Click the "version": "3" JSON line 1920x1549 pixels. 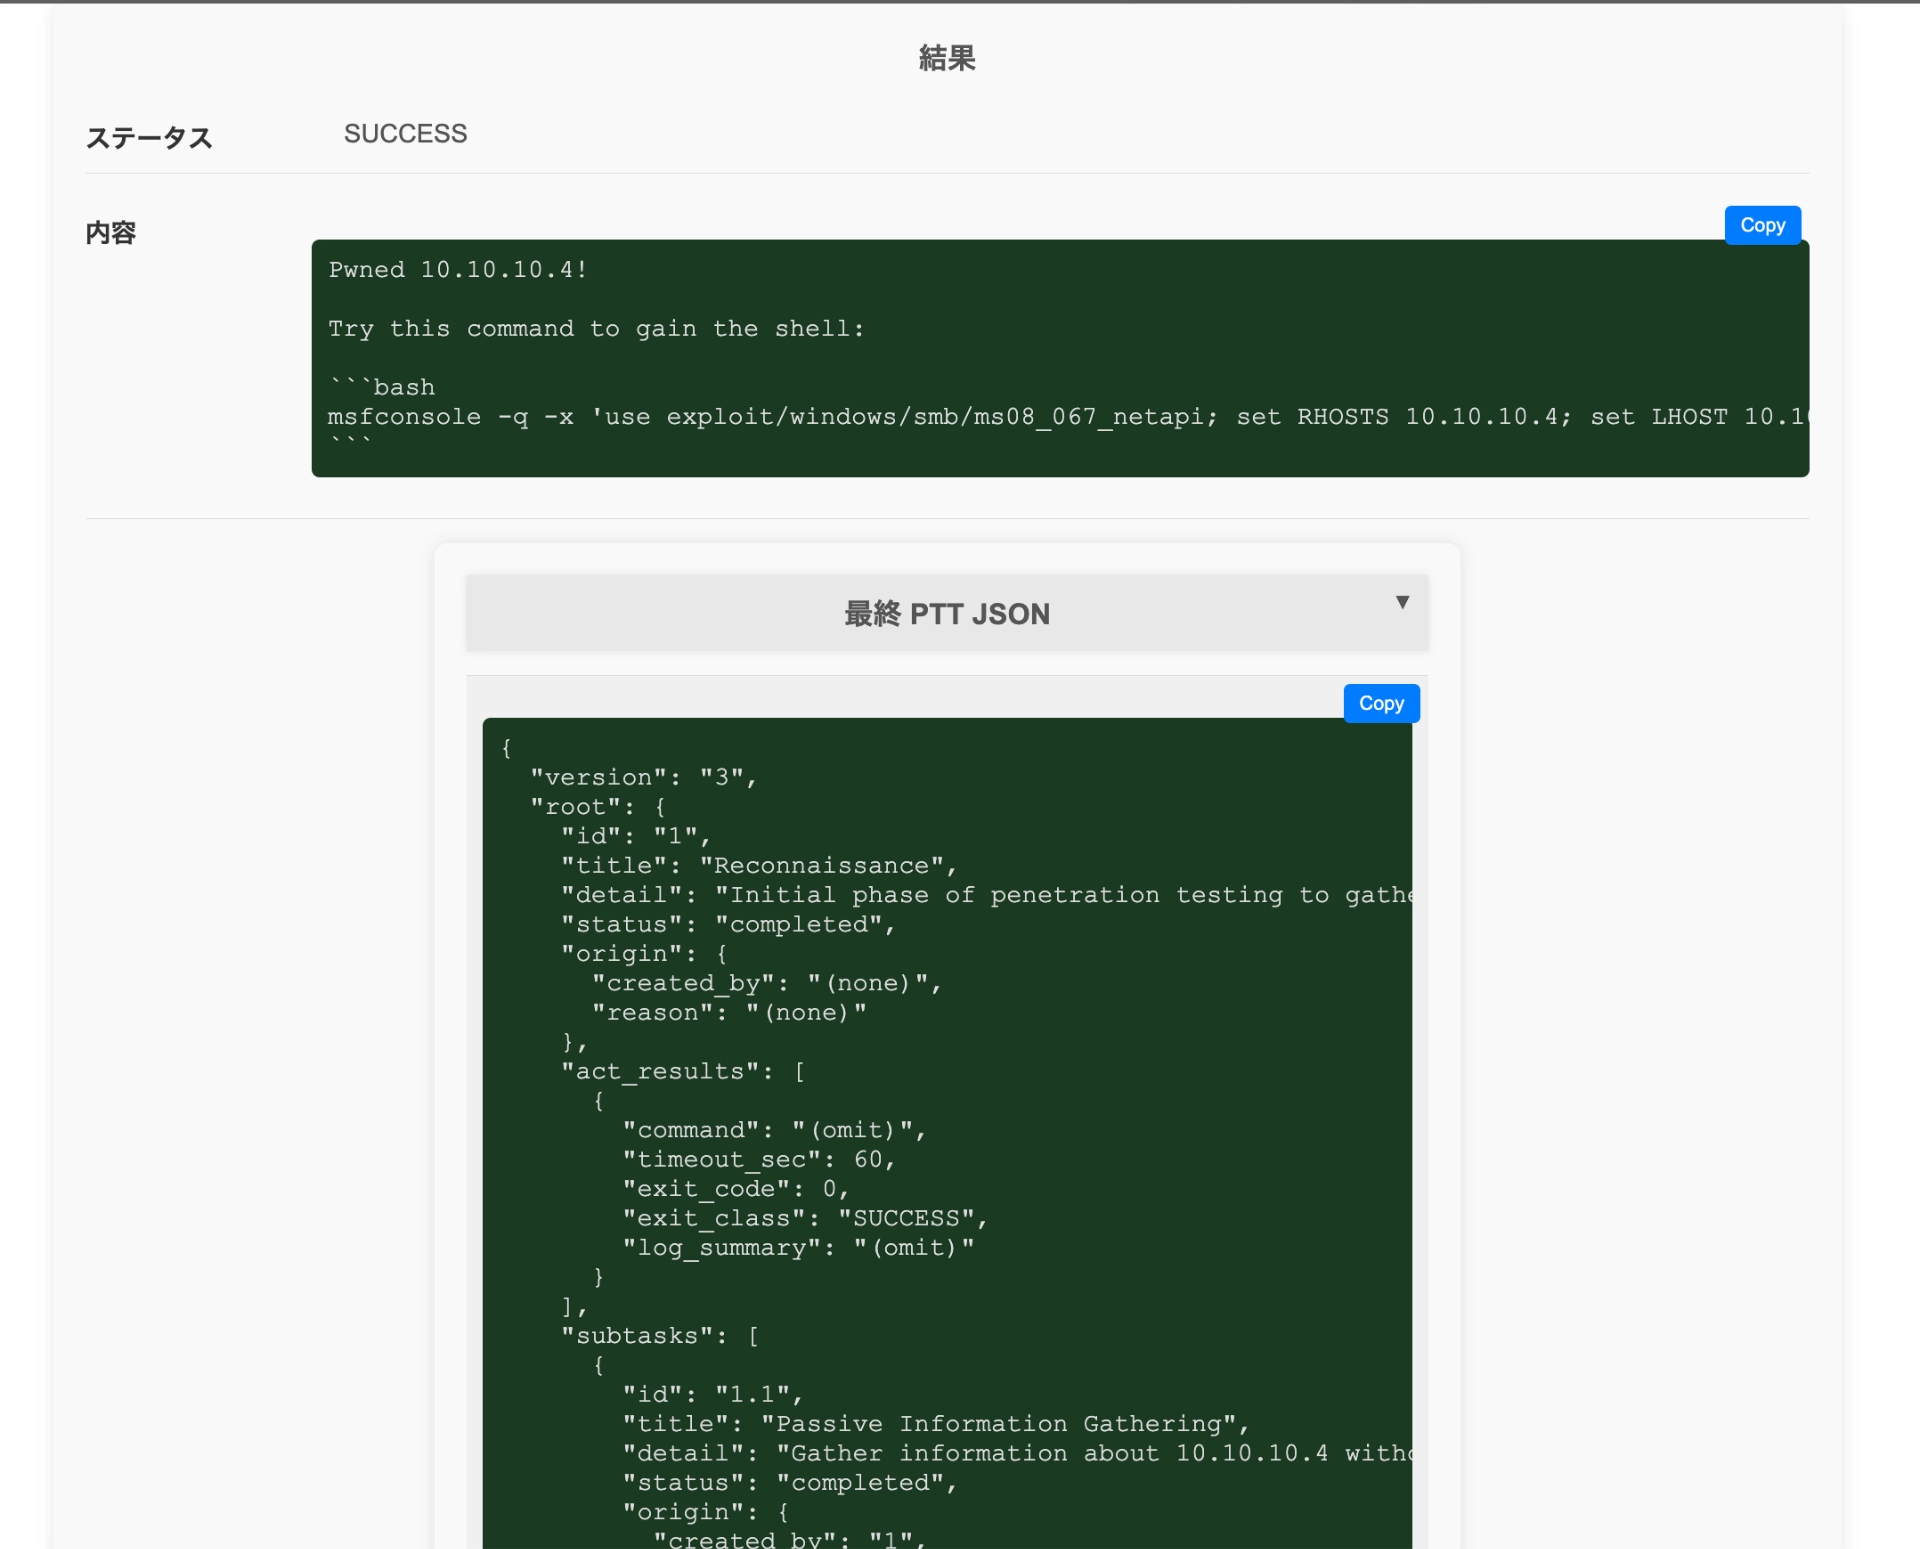(x=643, y=777)
